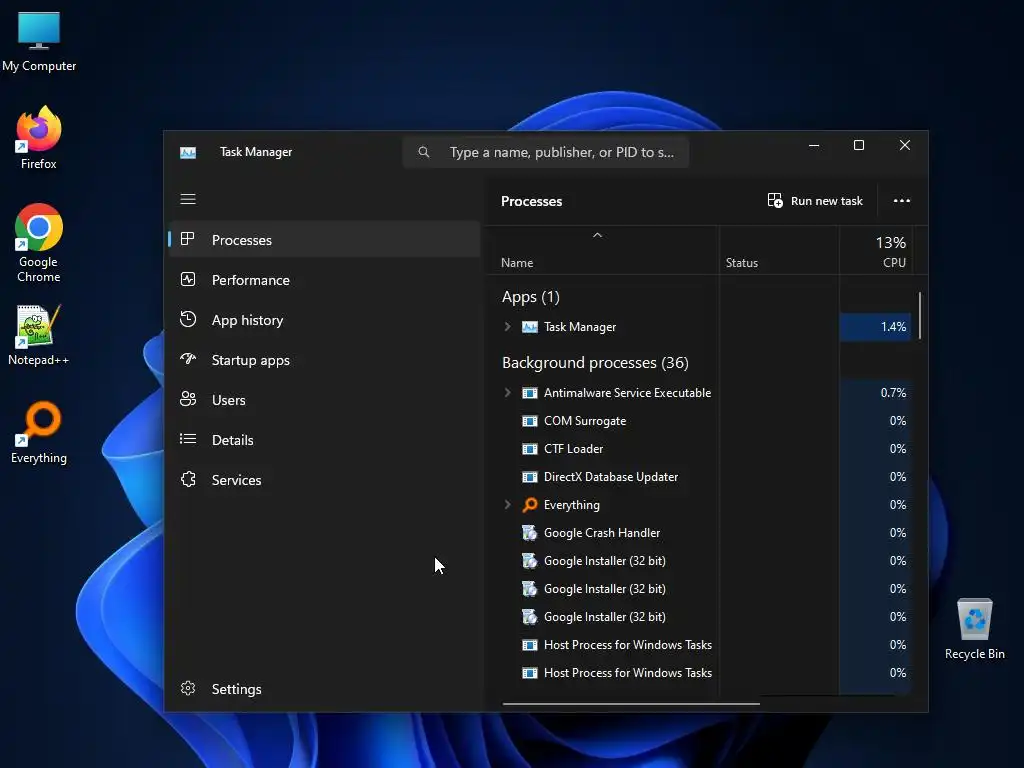Image resolution: width=1024 pixels, height=768 pixels.
Task: Click the Everything process magnifier icon
Action: tap(530, 505)
